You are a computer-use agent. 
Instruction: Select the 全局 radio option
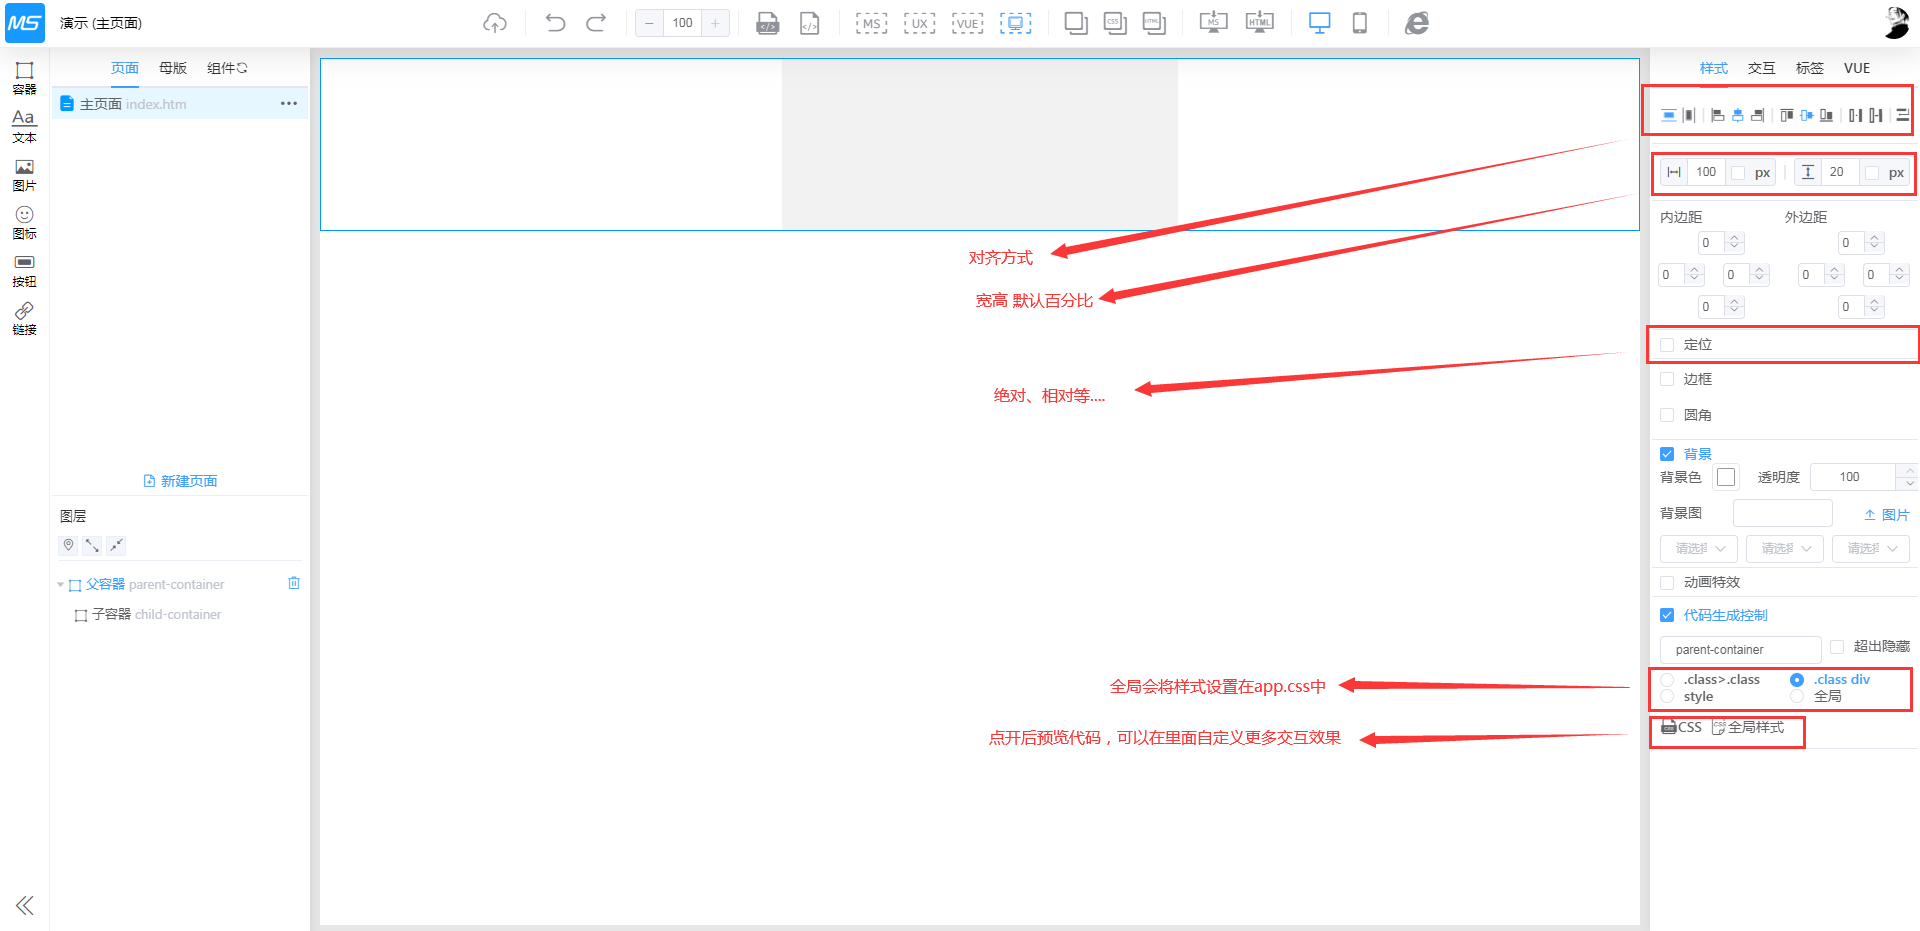[x=1797, y=696]
